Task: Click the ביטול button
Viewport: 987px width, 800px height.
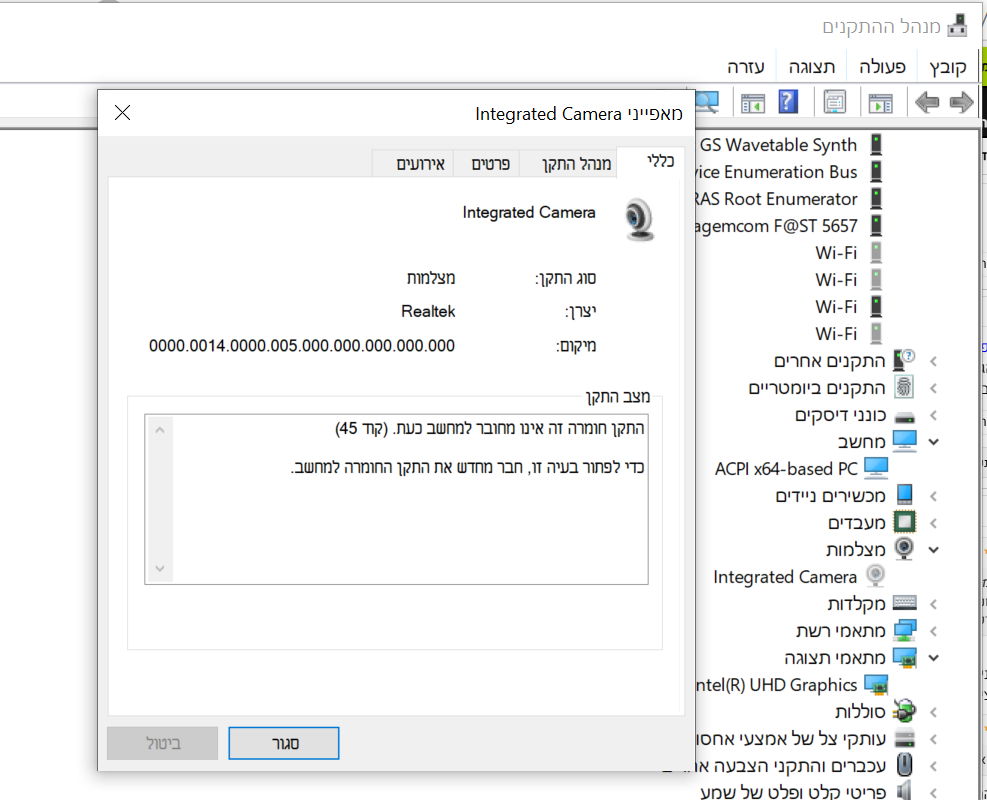Action: [162, 743]
